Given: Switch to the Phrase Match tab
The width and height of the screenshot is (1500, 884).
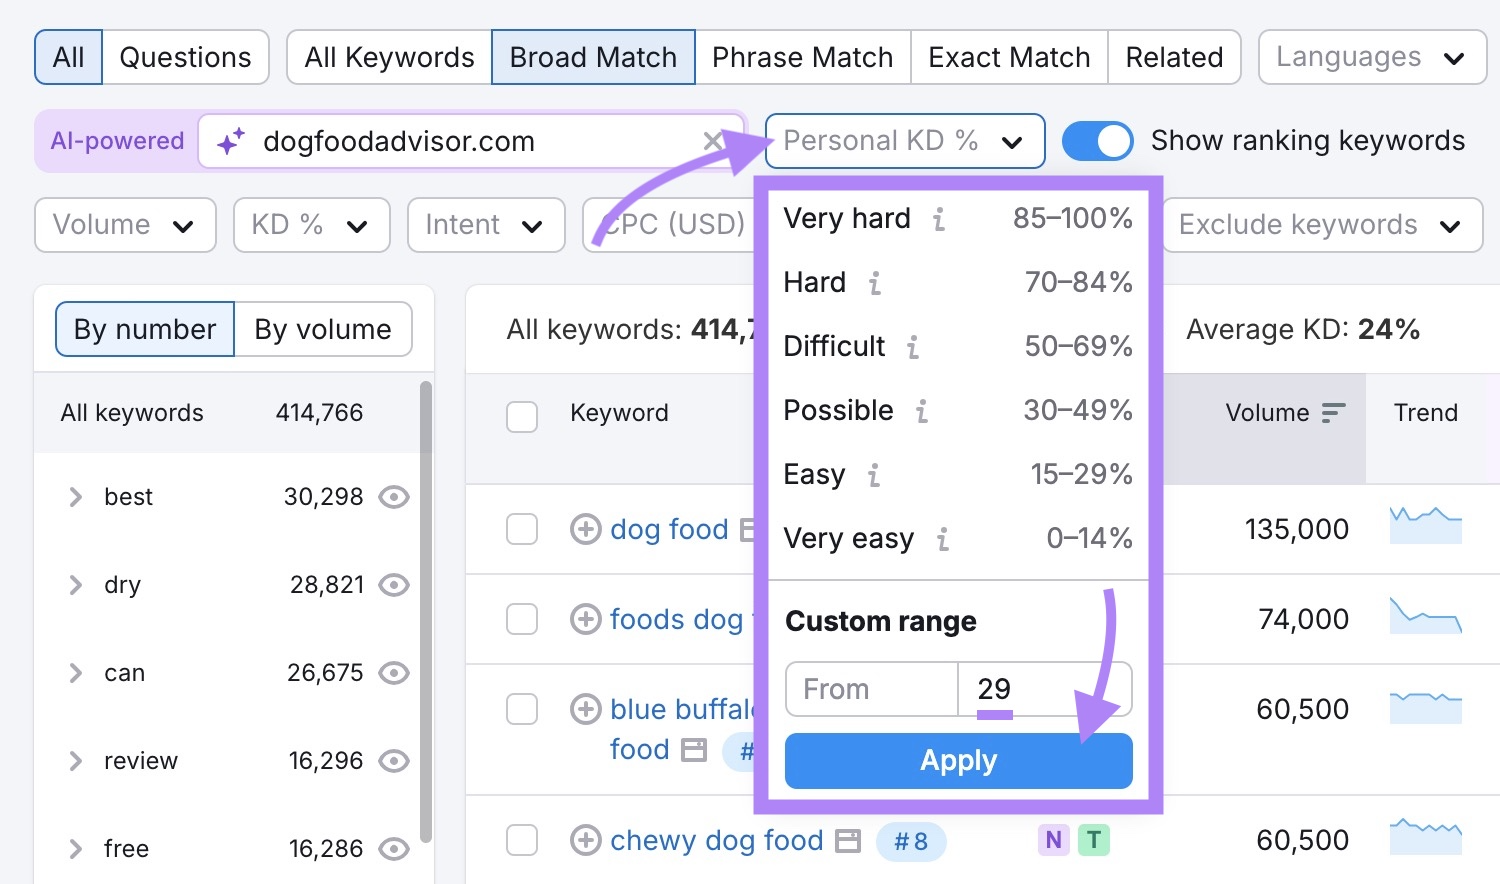Looking at the screenshot, I should 802,57.
